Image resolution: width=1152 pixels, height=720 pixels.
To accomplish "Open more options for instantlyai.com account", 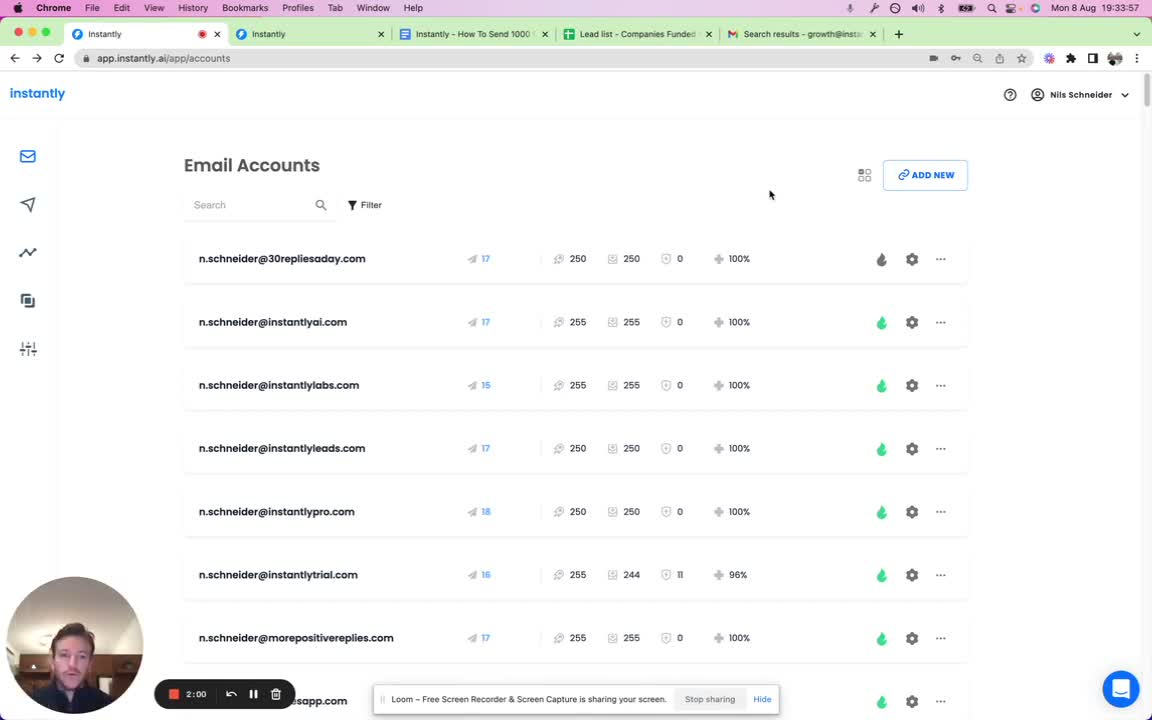I will tap(940, 323).
